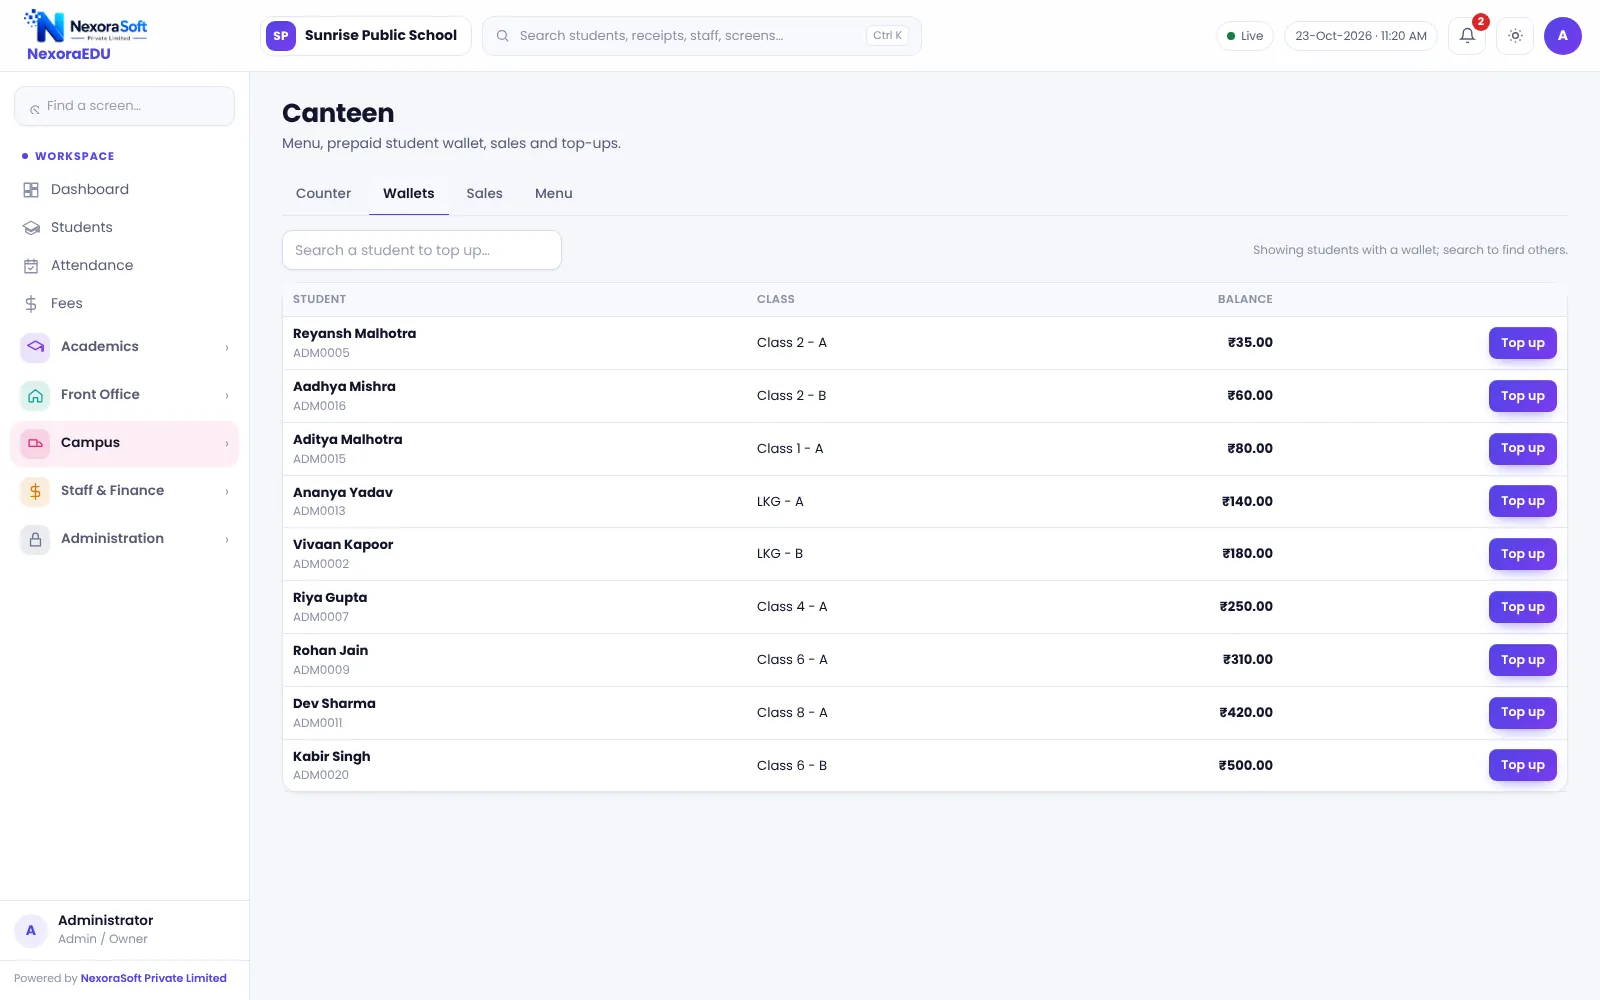This screenshot has width=1600, height=1000.
Task: Open the user avatar menu at top right
Action: pyautogui.click(x=1563, y=36)
